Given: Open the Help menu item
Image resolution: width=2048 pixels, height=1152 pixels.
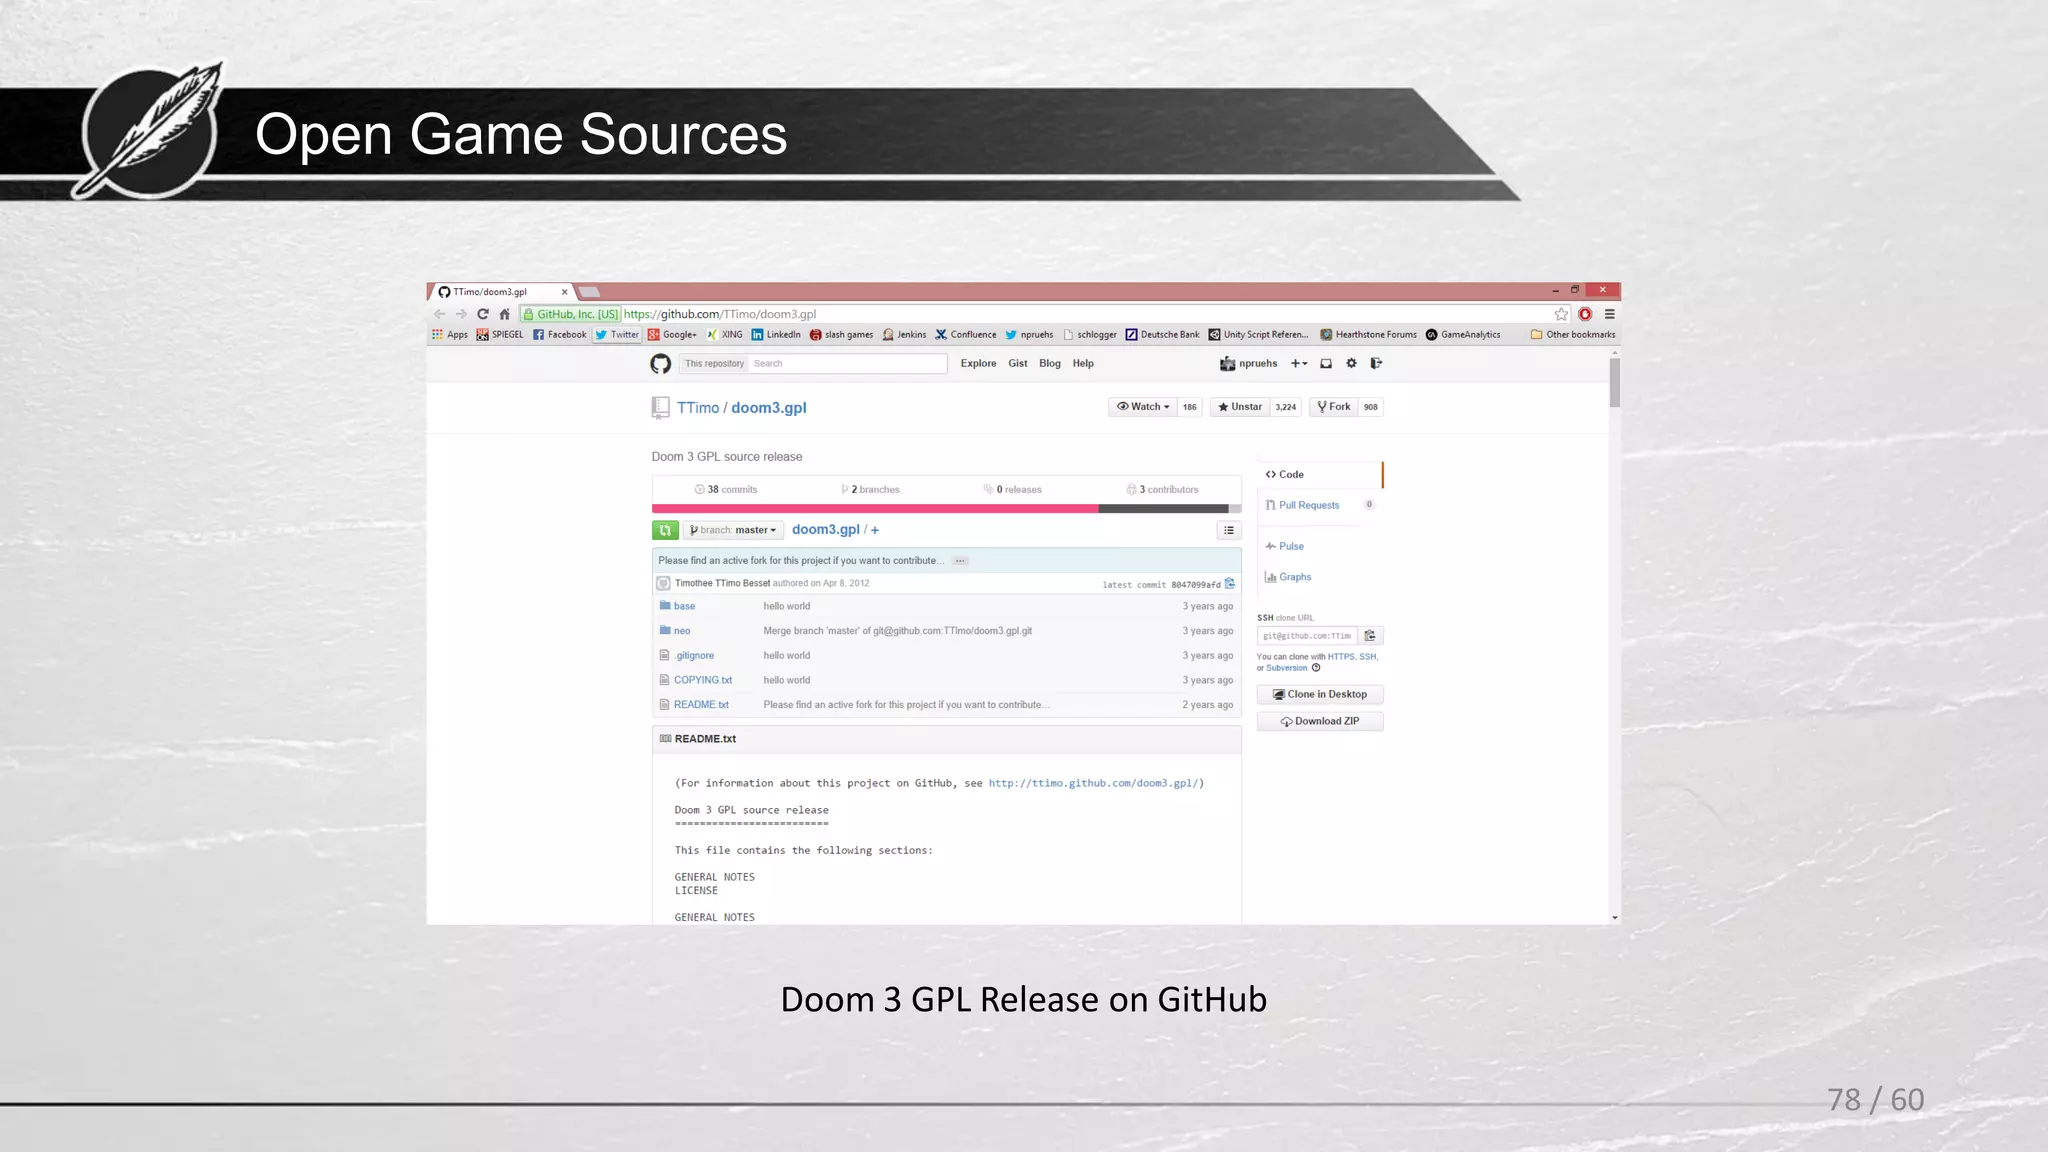Looking at the screenshot, I should pyautogui.click(x=1083, y=364).
